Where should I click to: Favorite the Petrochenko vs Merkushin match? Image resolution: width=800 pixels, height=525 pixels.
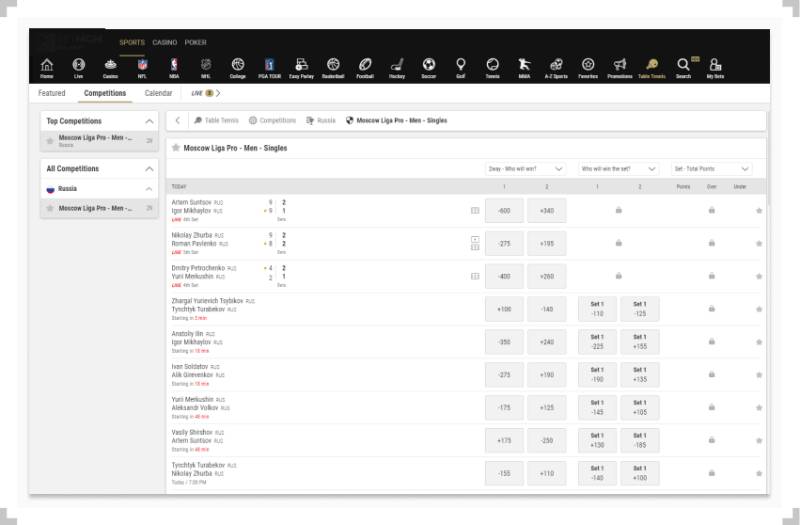759,276
